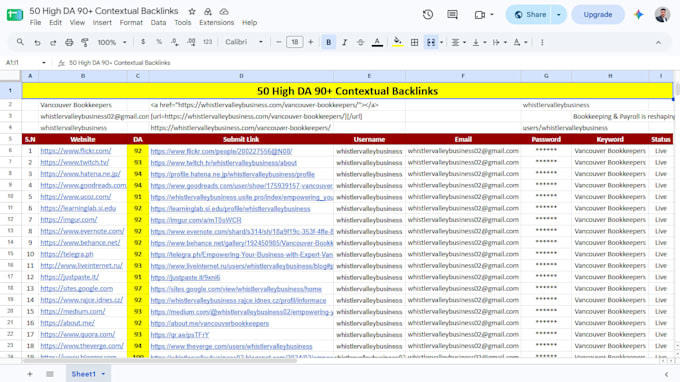Open the user profile avatar
Image resolution: width=680 pixels, height=382 pixels.
662,14
